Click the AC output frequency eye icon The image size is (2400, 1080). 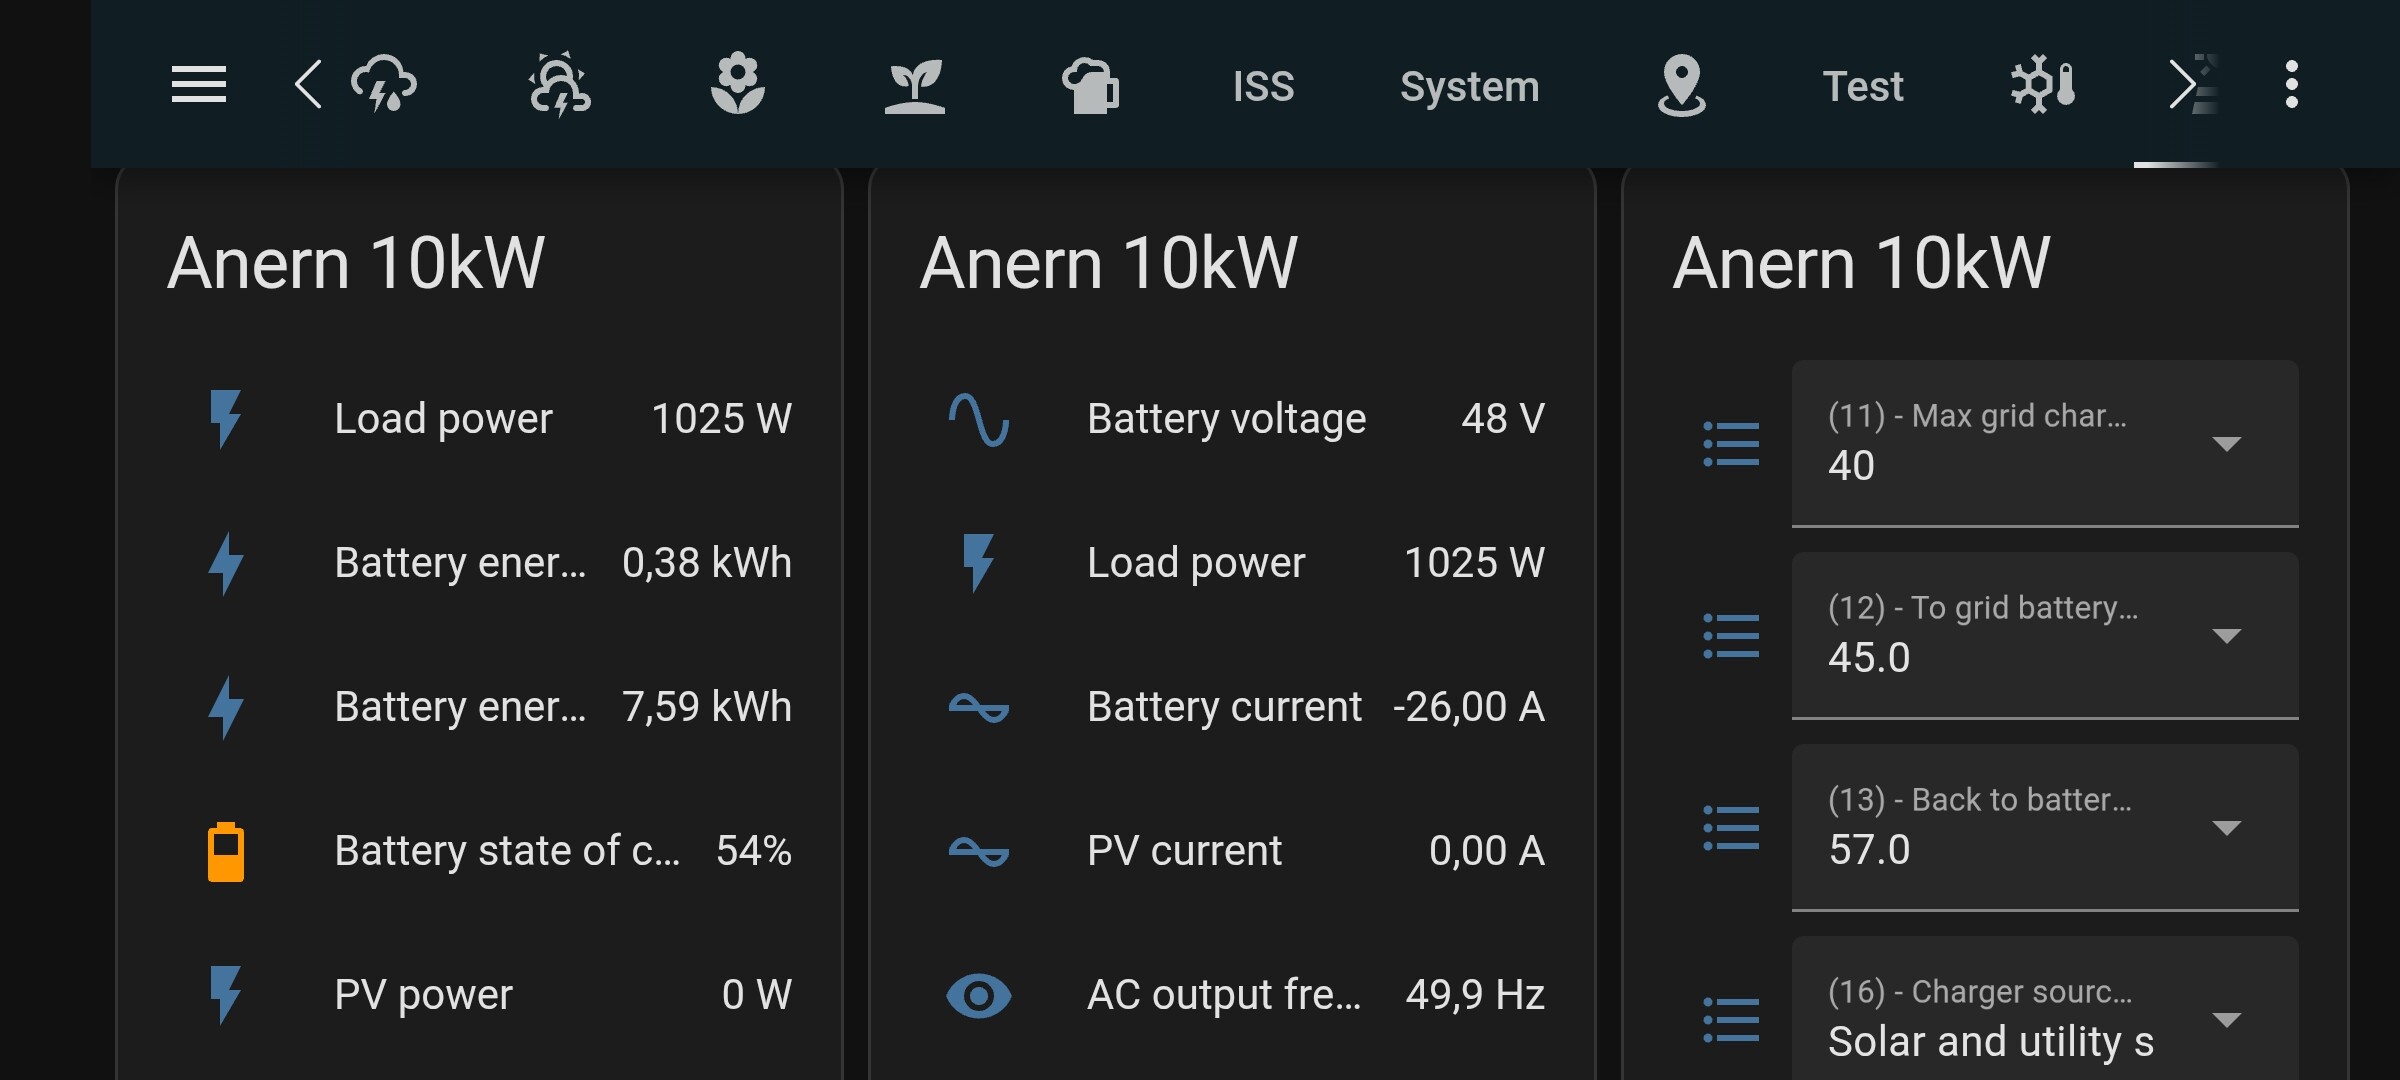click(x=978, y=995)
